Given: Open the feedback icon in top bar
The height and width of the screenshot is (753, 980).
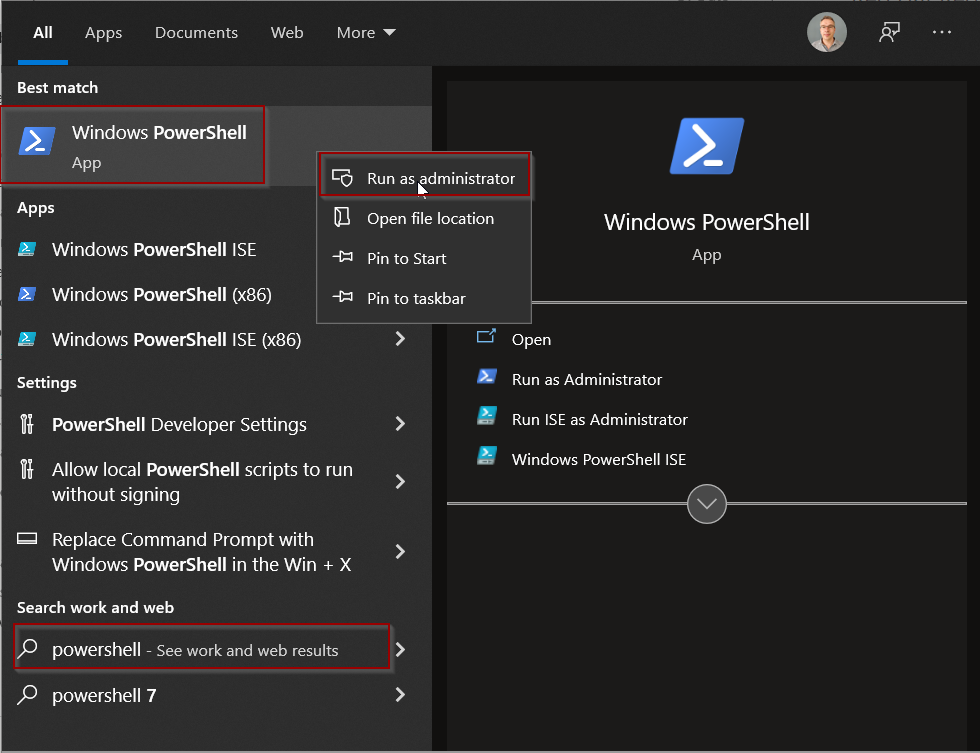Looking at the screenshot, I should coord(889,32).
